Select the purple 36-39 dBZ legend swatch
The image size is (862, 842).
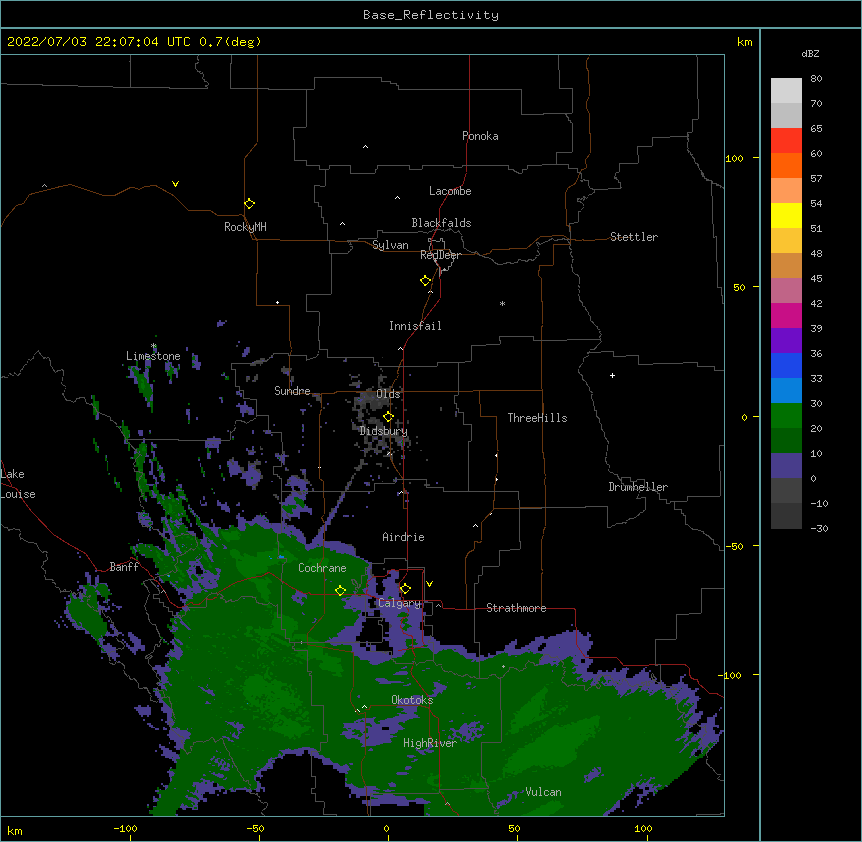[786, 340]
